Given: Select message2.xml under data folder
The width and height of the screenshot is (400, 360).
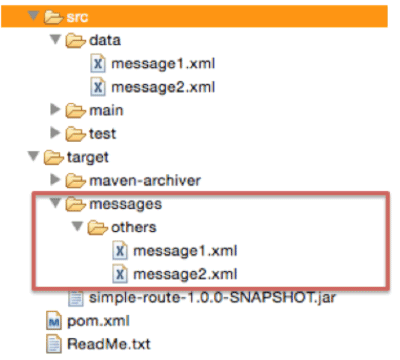Looking at the screenshot, I should (x=163, y=87).
